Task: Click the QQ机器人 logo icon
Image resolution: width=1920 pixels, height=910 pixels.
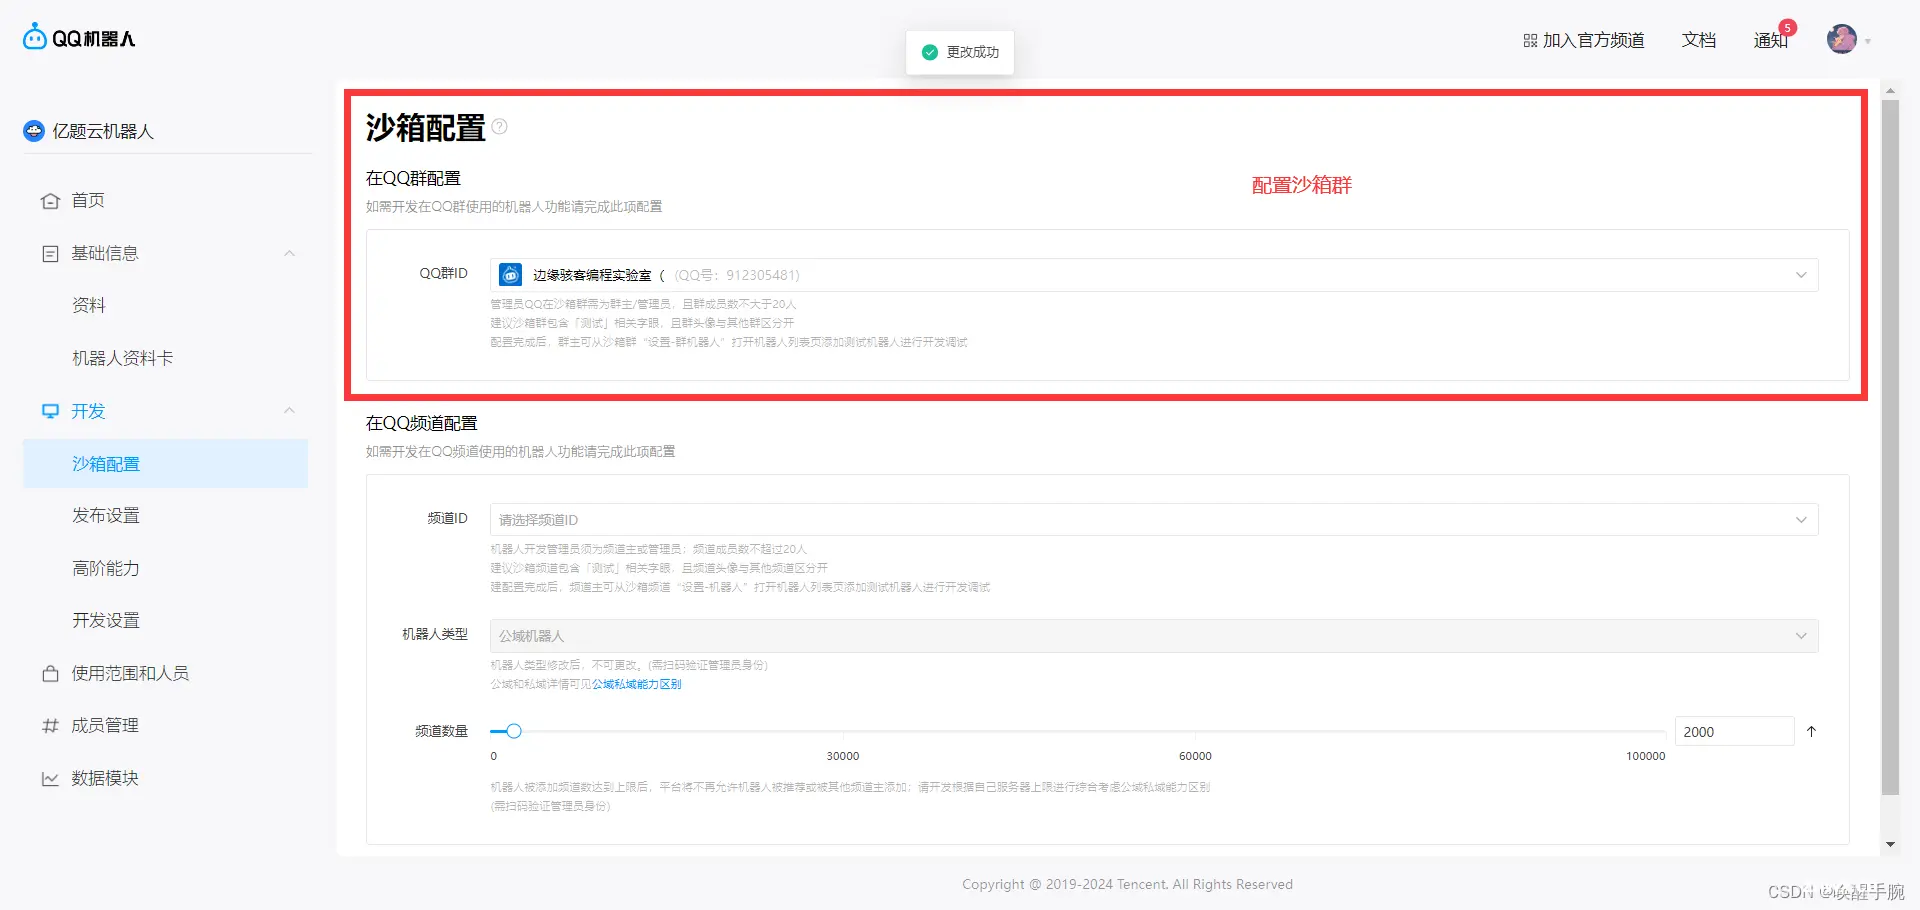Action: tap(35, 37)
